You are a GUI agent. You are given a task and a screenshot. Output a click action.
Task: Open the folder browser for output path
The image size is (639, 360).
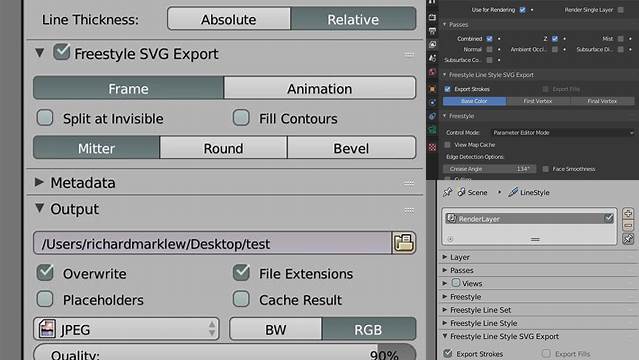(x=403, y=243)
